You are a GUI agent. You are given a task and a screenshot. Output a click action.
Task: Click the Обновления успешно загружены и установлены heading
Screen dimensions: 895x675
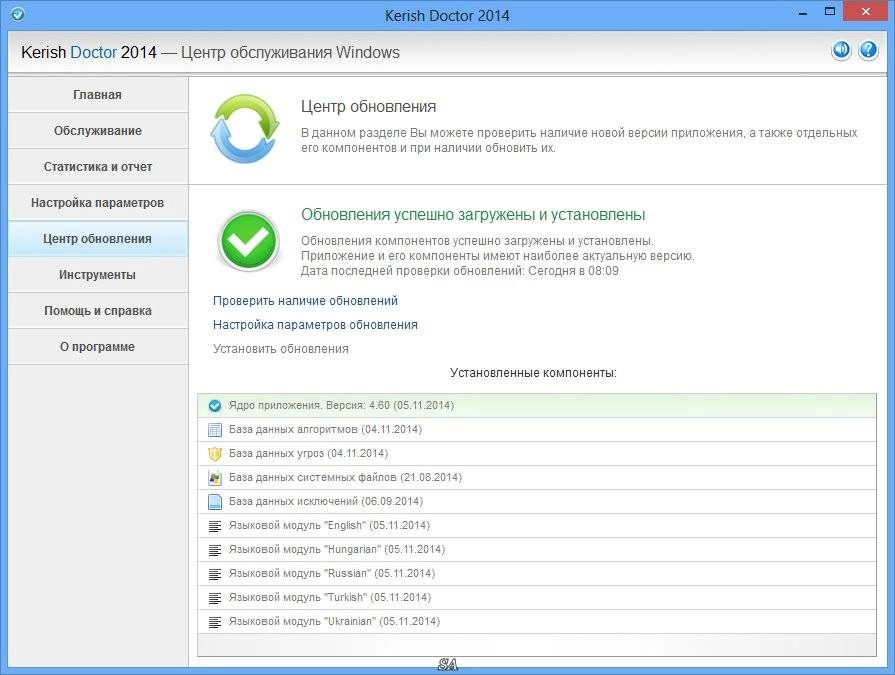coord(473,215)
